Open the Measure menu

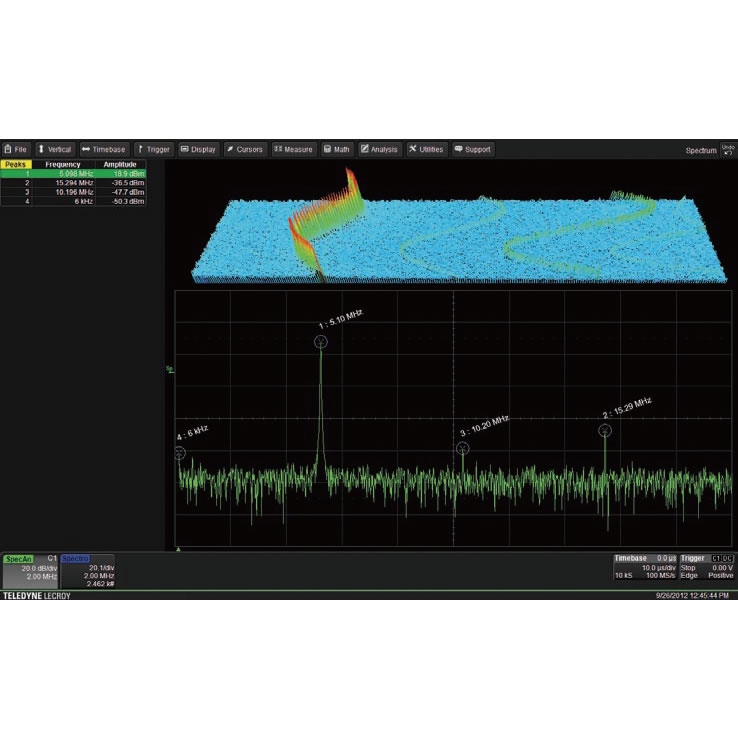click(293, 149)
